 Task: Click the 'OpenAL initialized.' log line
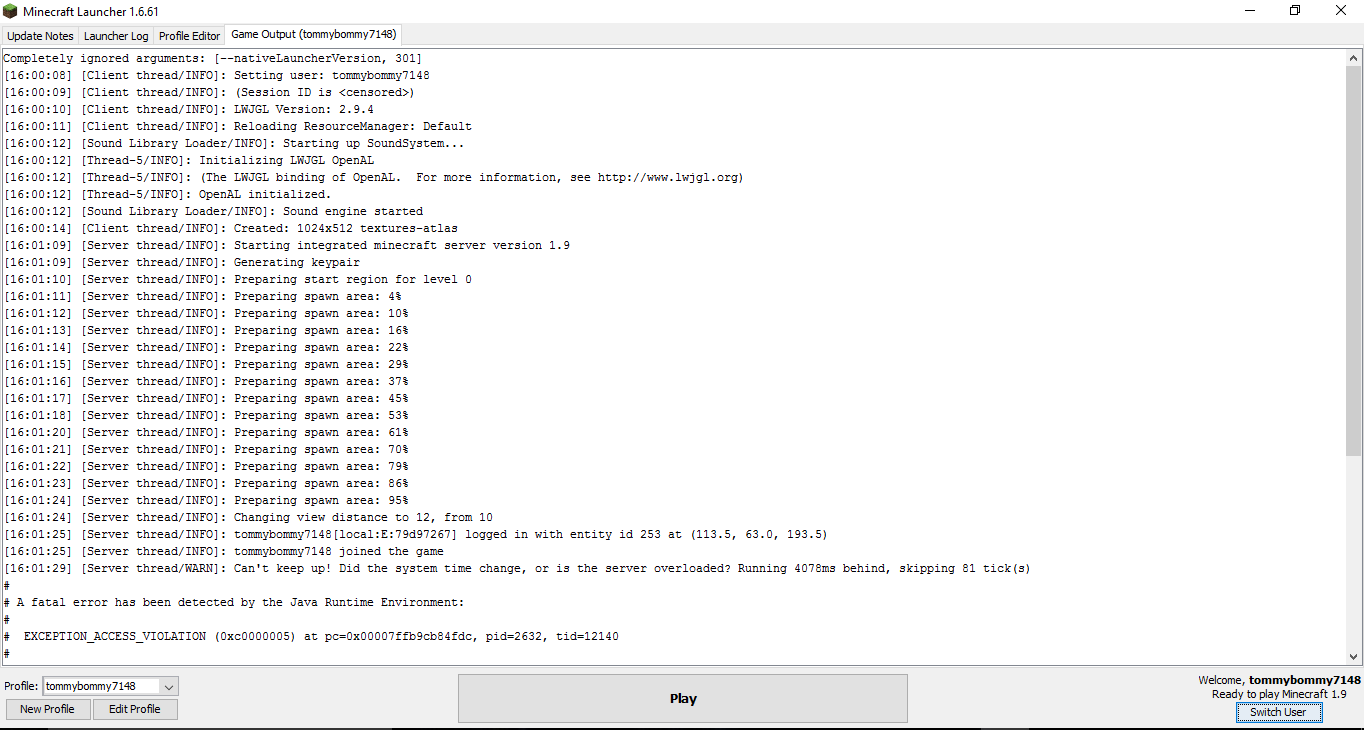pyautogui.click(x=167, y=194)
